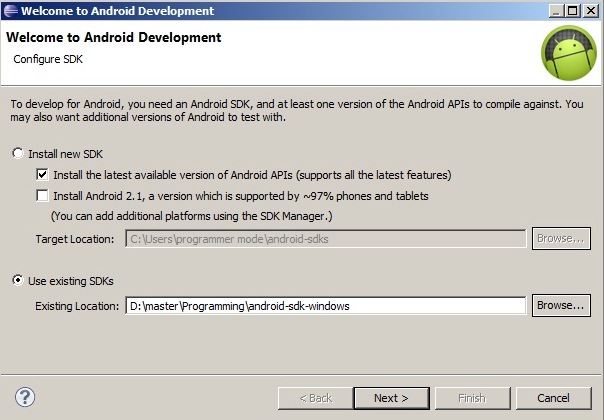
Task: Minimize the Welcome to Android Development window
Action: pos(556,11)
